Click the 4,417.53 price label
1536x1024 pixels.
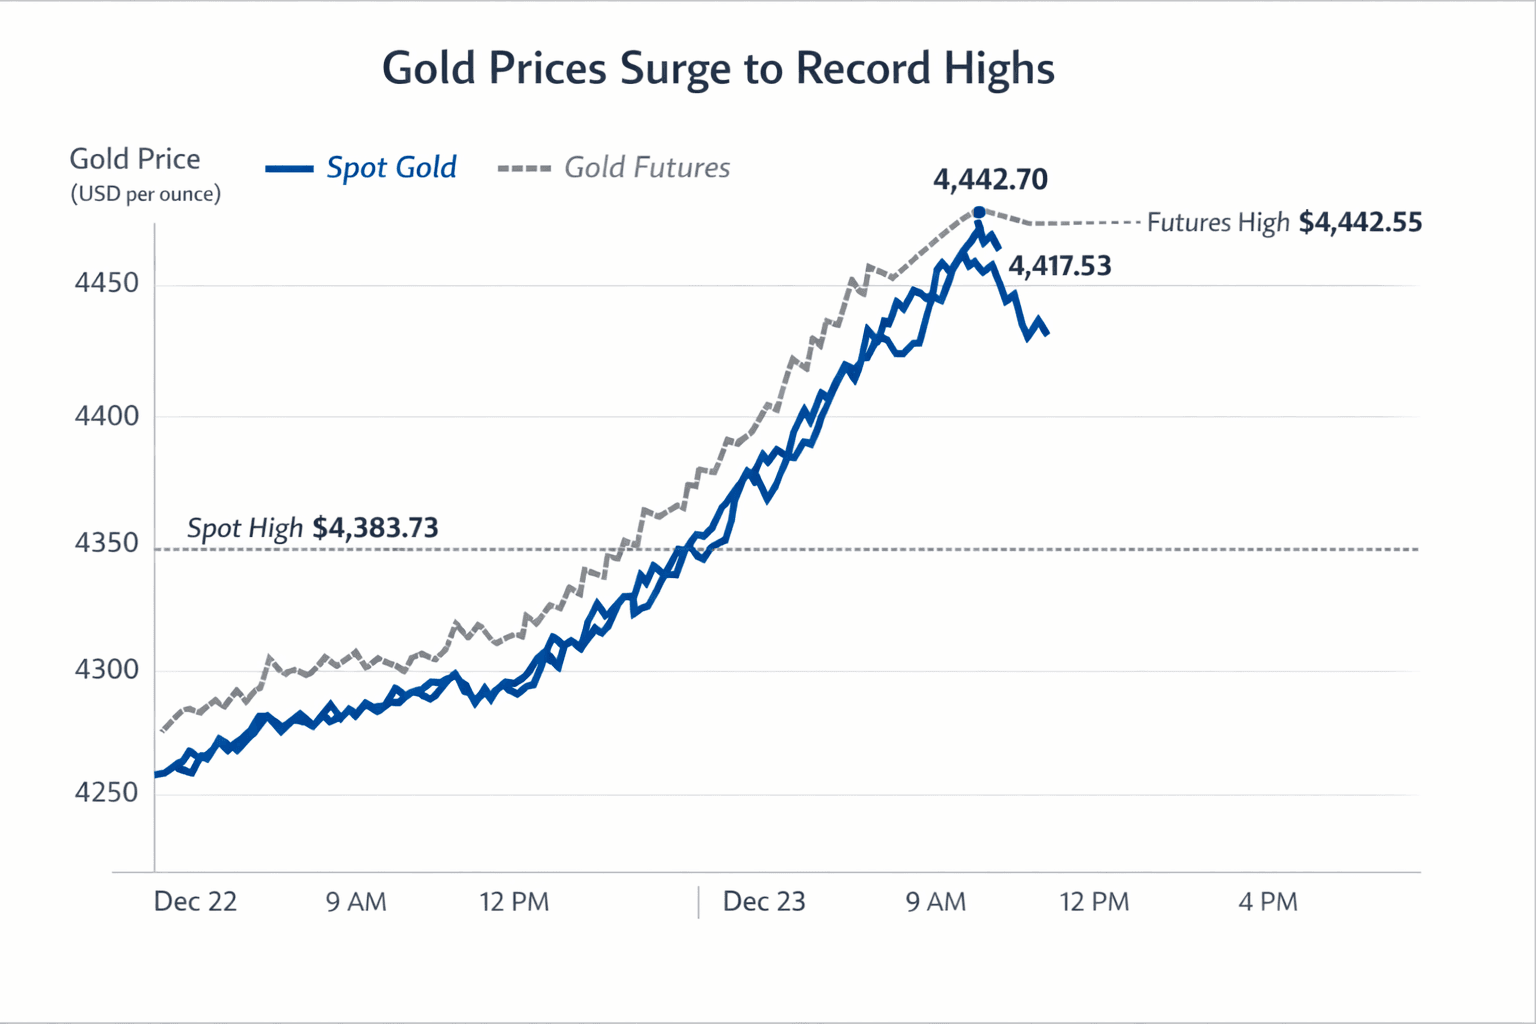[x=1059, y=266]
